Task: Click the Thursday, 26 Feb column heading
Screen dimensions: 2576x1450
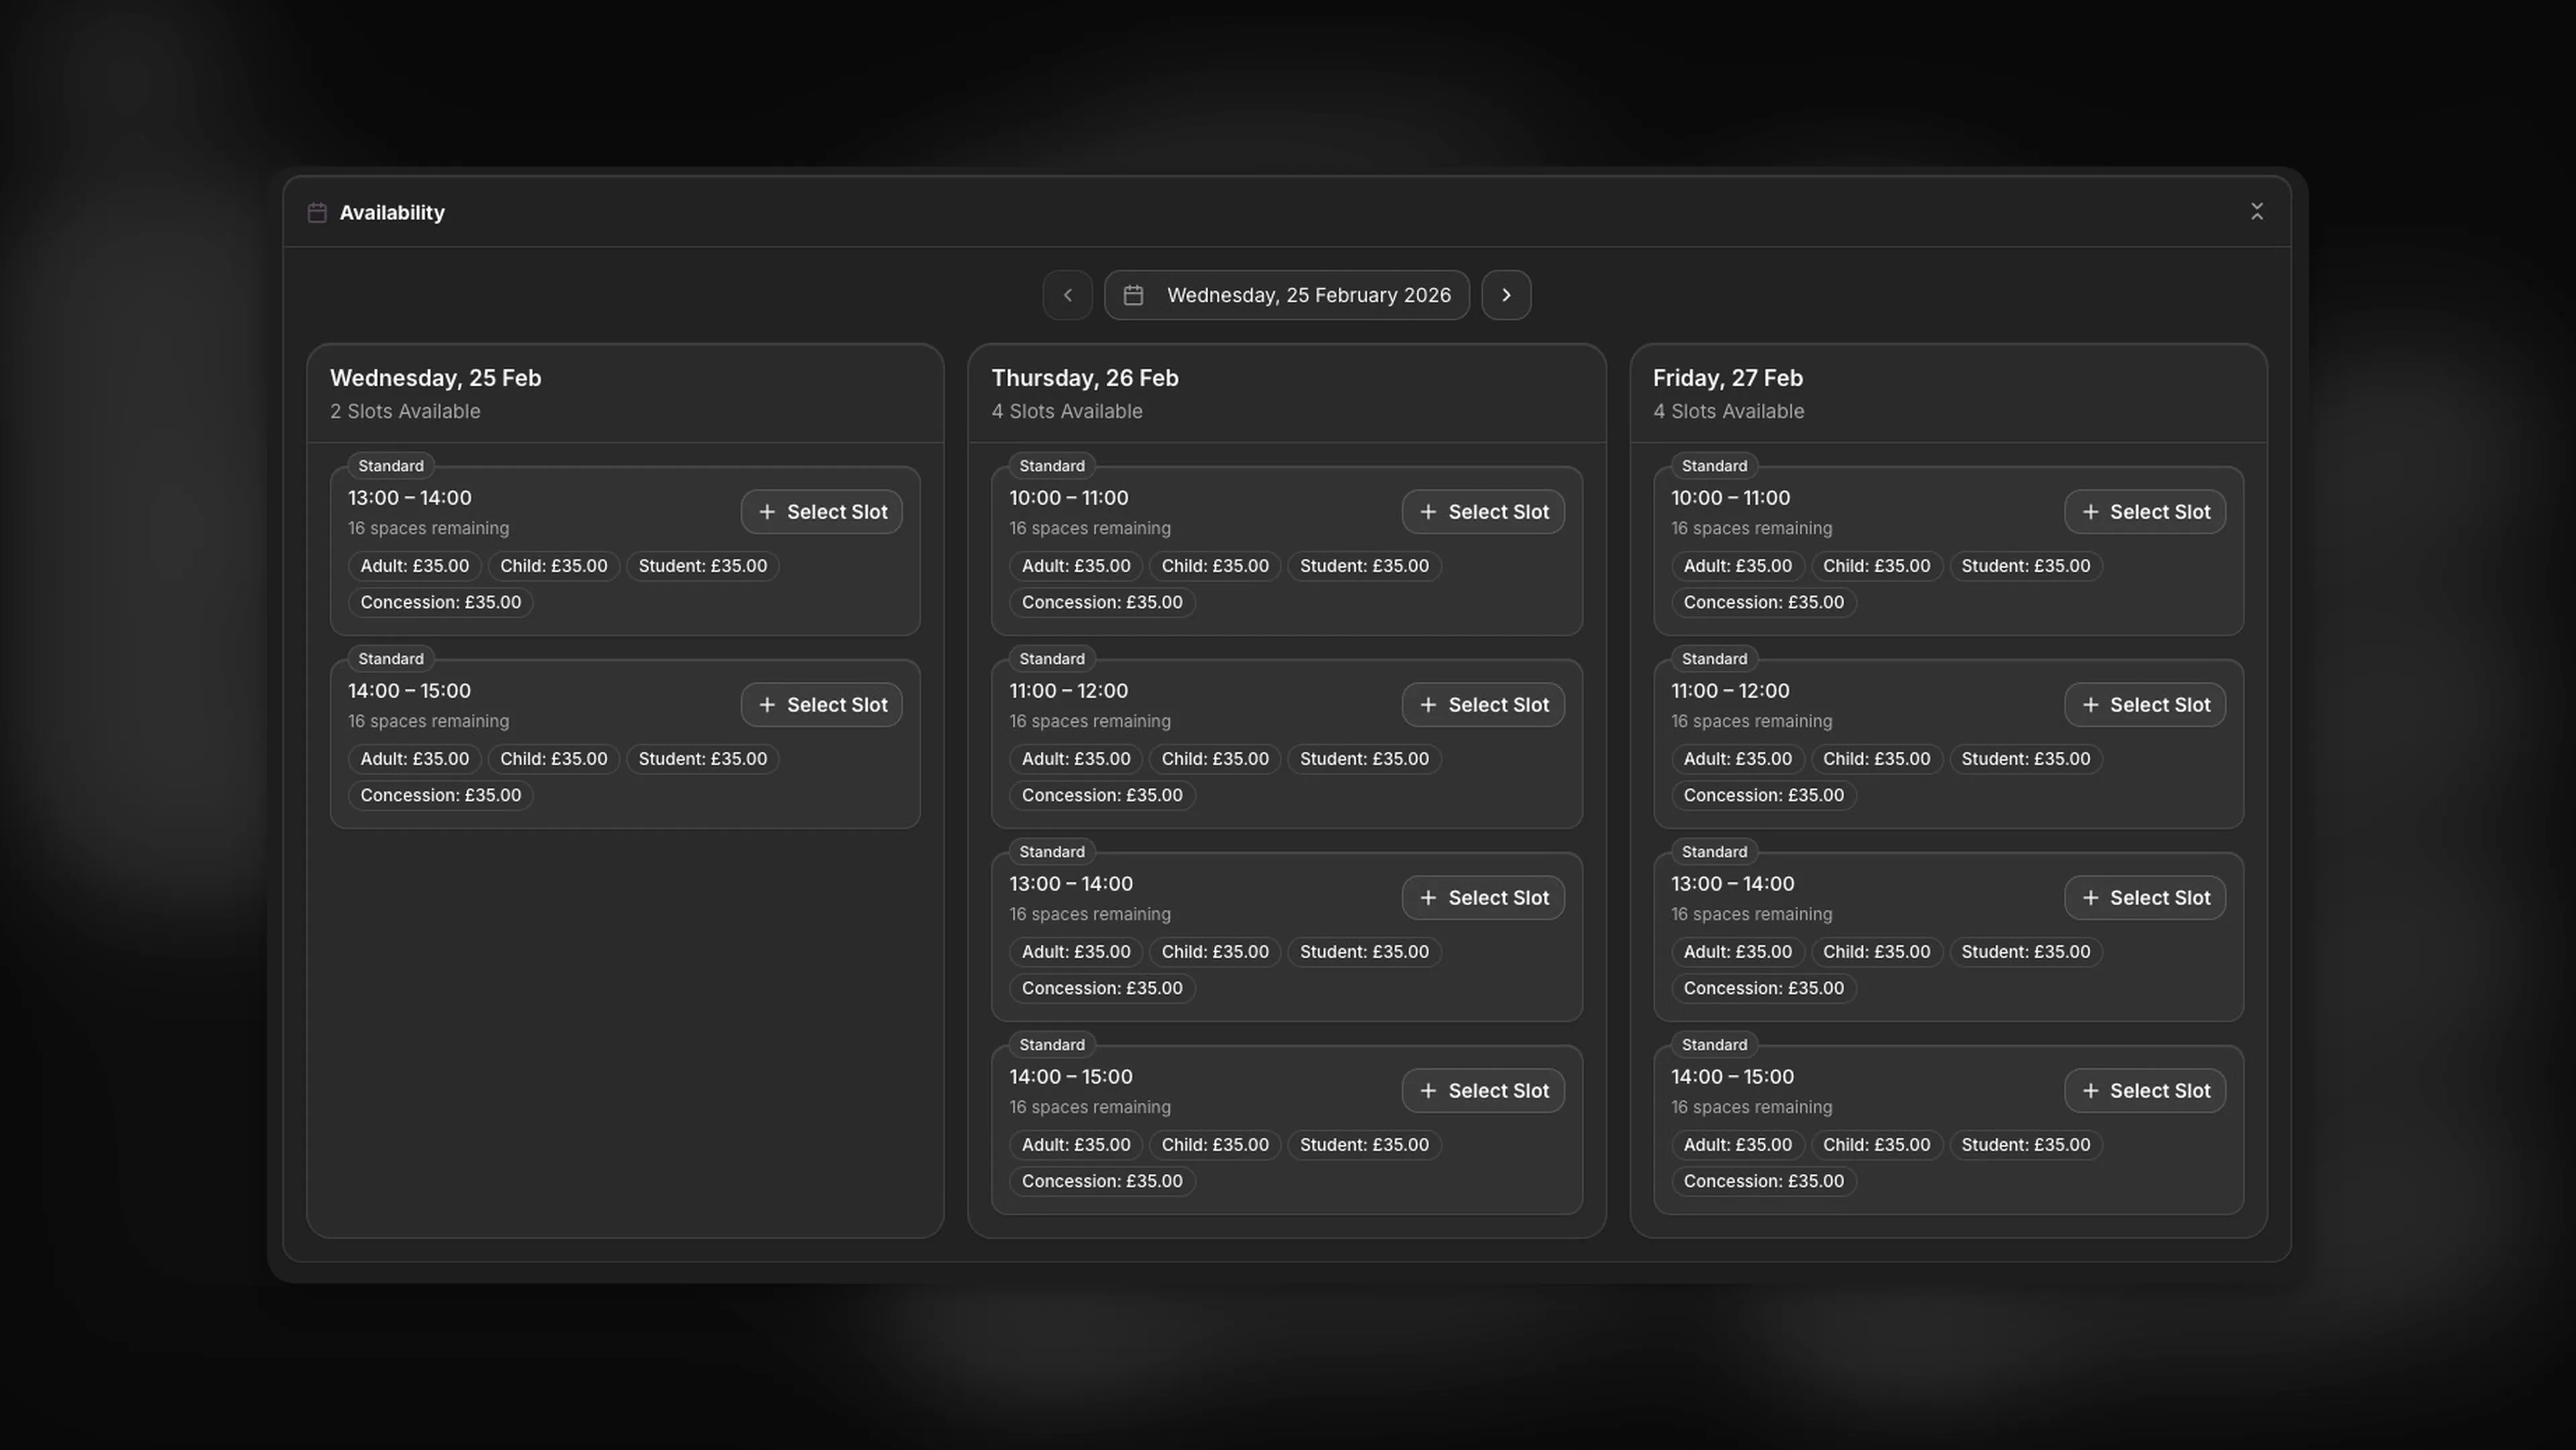Action: coord(1085,378)
